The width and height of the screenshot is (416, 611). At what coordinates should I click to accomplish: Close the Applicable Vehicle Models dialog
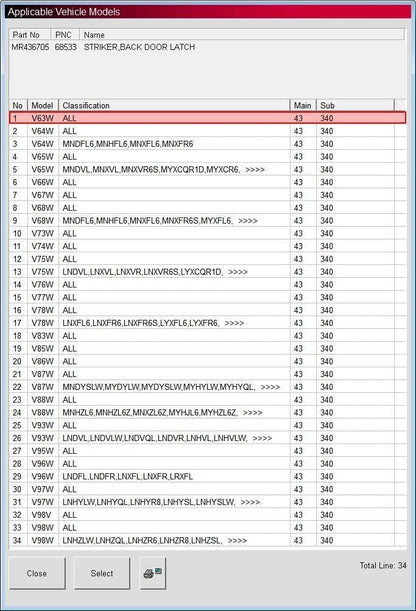[x=37, y=573]
